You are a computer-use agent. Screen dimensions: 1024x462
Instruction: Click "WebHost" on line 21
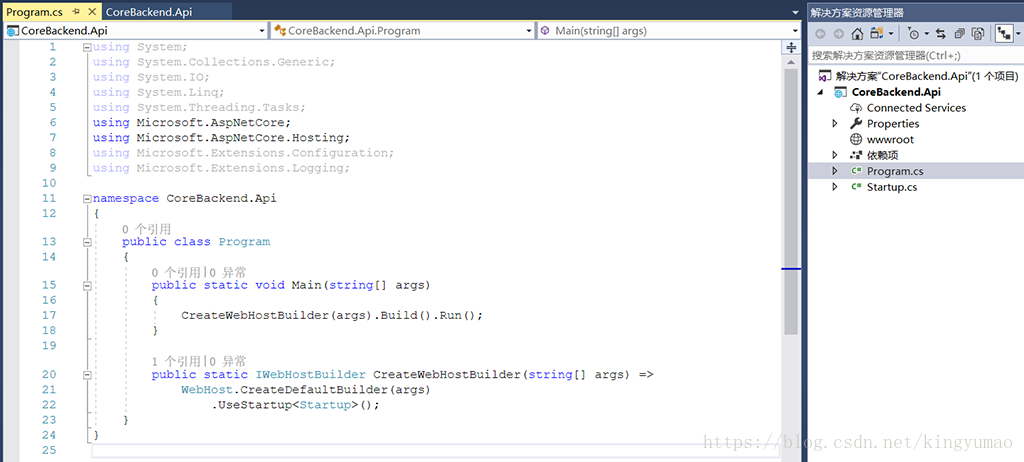pyautogui.click(x=207, y=390)
